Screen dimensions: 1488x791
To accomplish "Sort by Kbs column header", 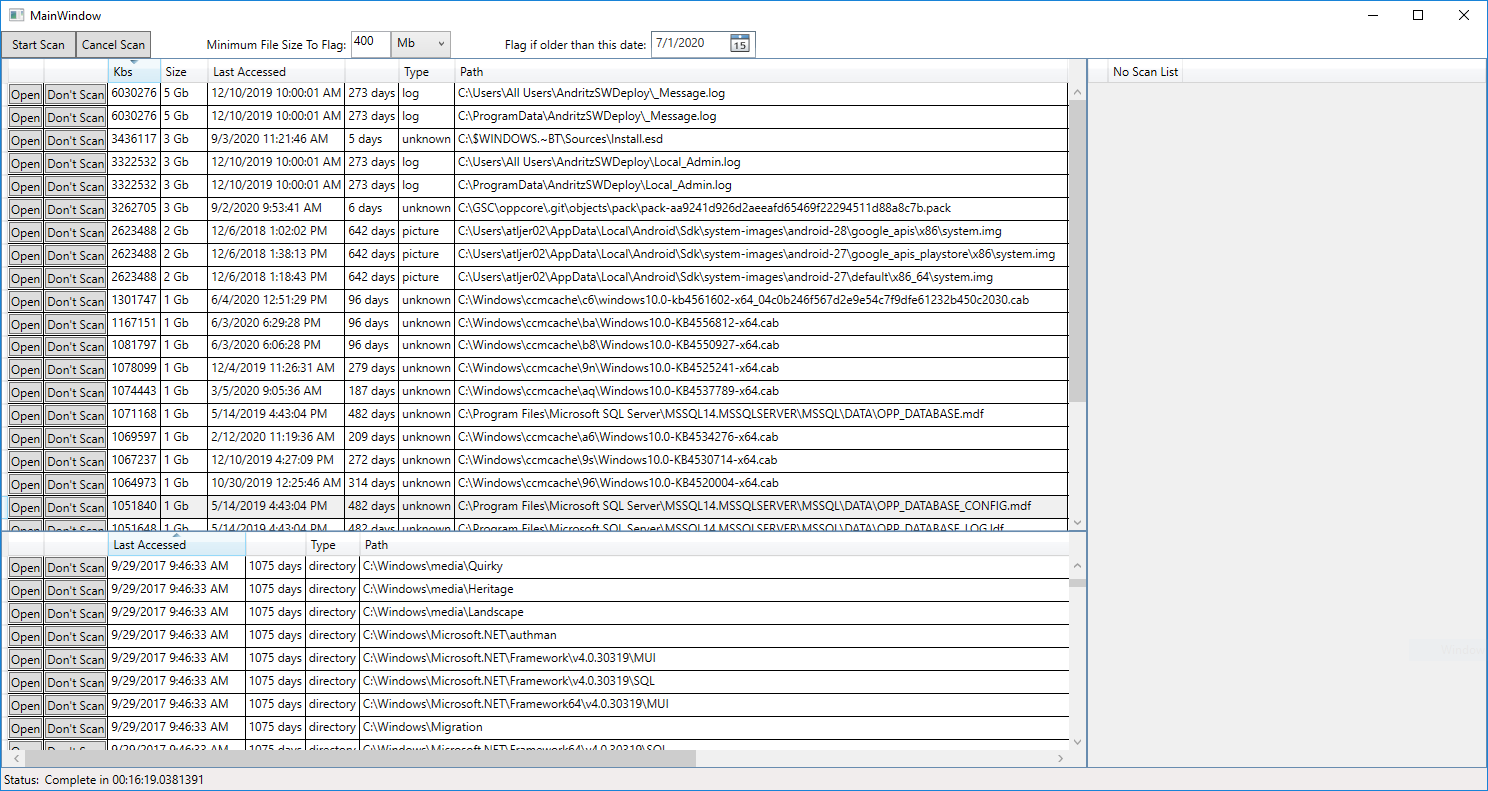I will [135, 72].
